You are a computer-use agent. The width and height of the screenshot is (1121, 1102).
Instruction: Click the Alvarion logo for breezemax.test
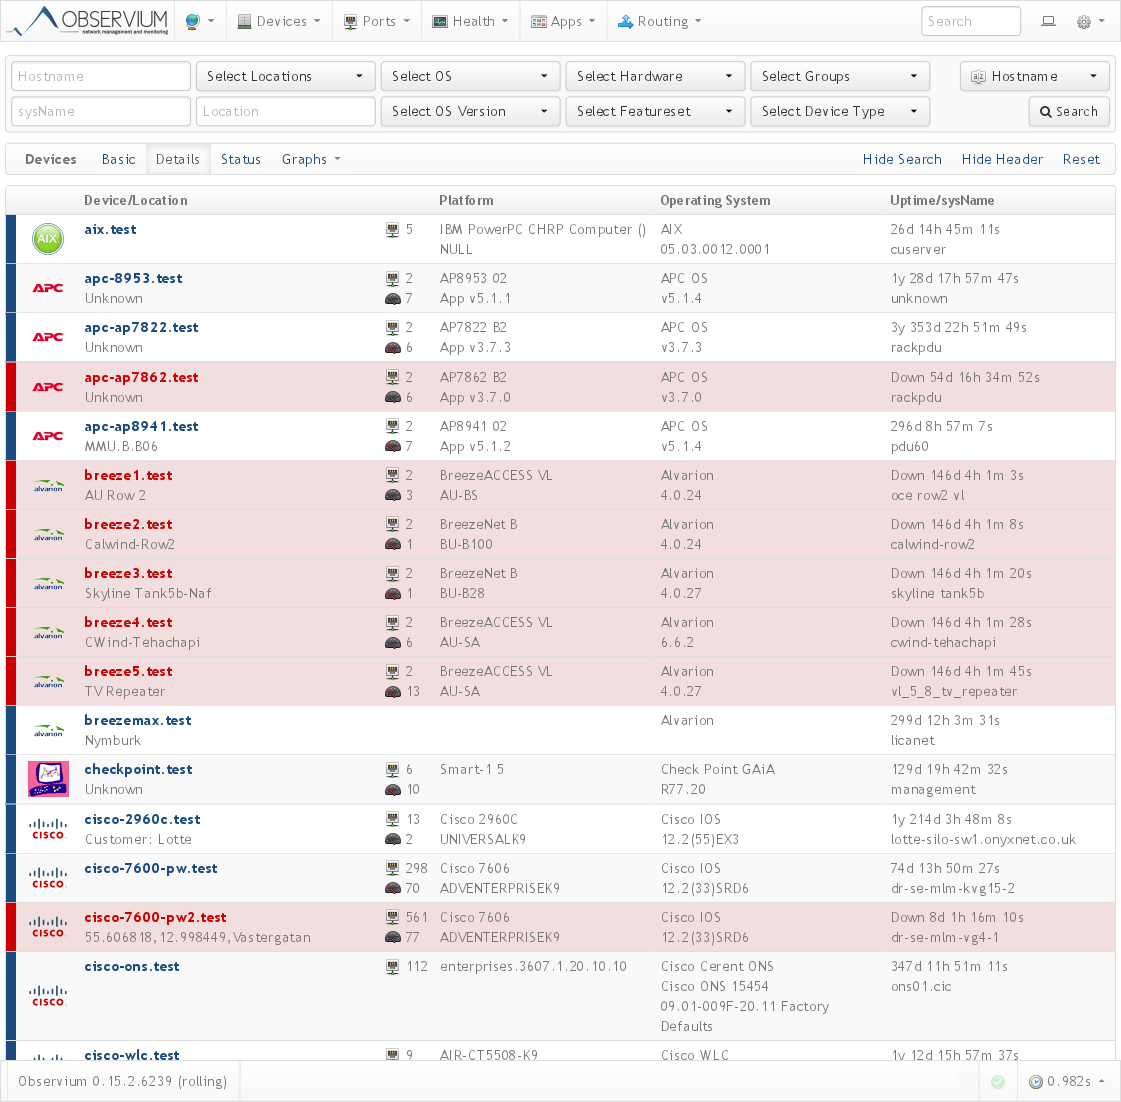48,731
